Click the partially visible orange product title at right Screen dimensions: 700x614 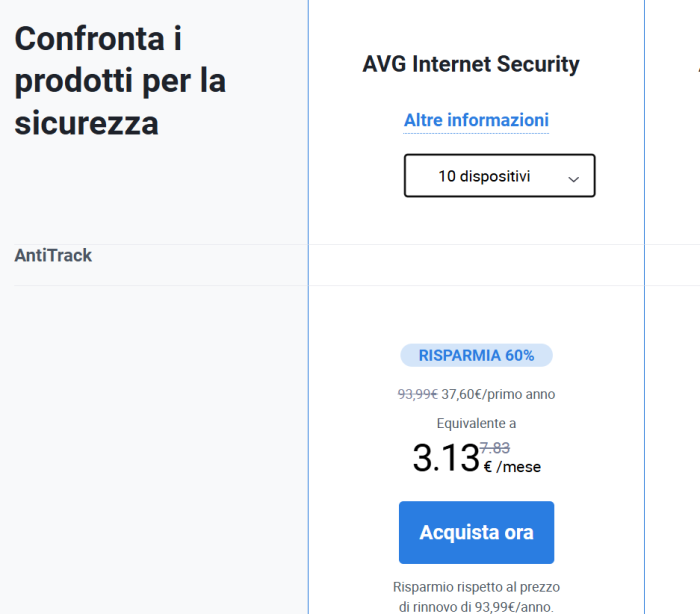(697, 65)
